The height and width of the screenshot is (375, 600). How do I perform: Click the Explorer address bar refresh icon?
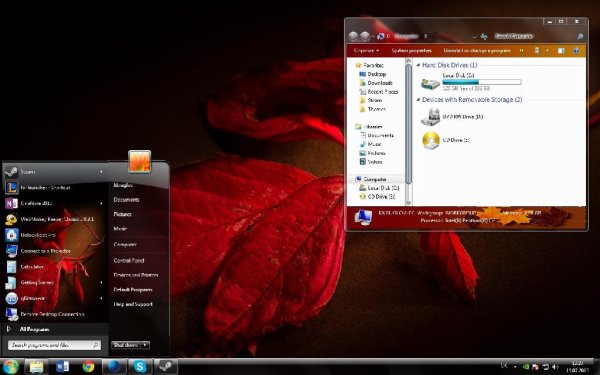[484, 36]
